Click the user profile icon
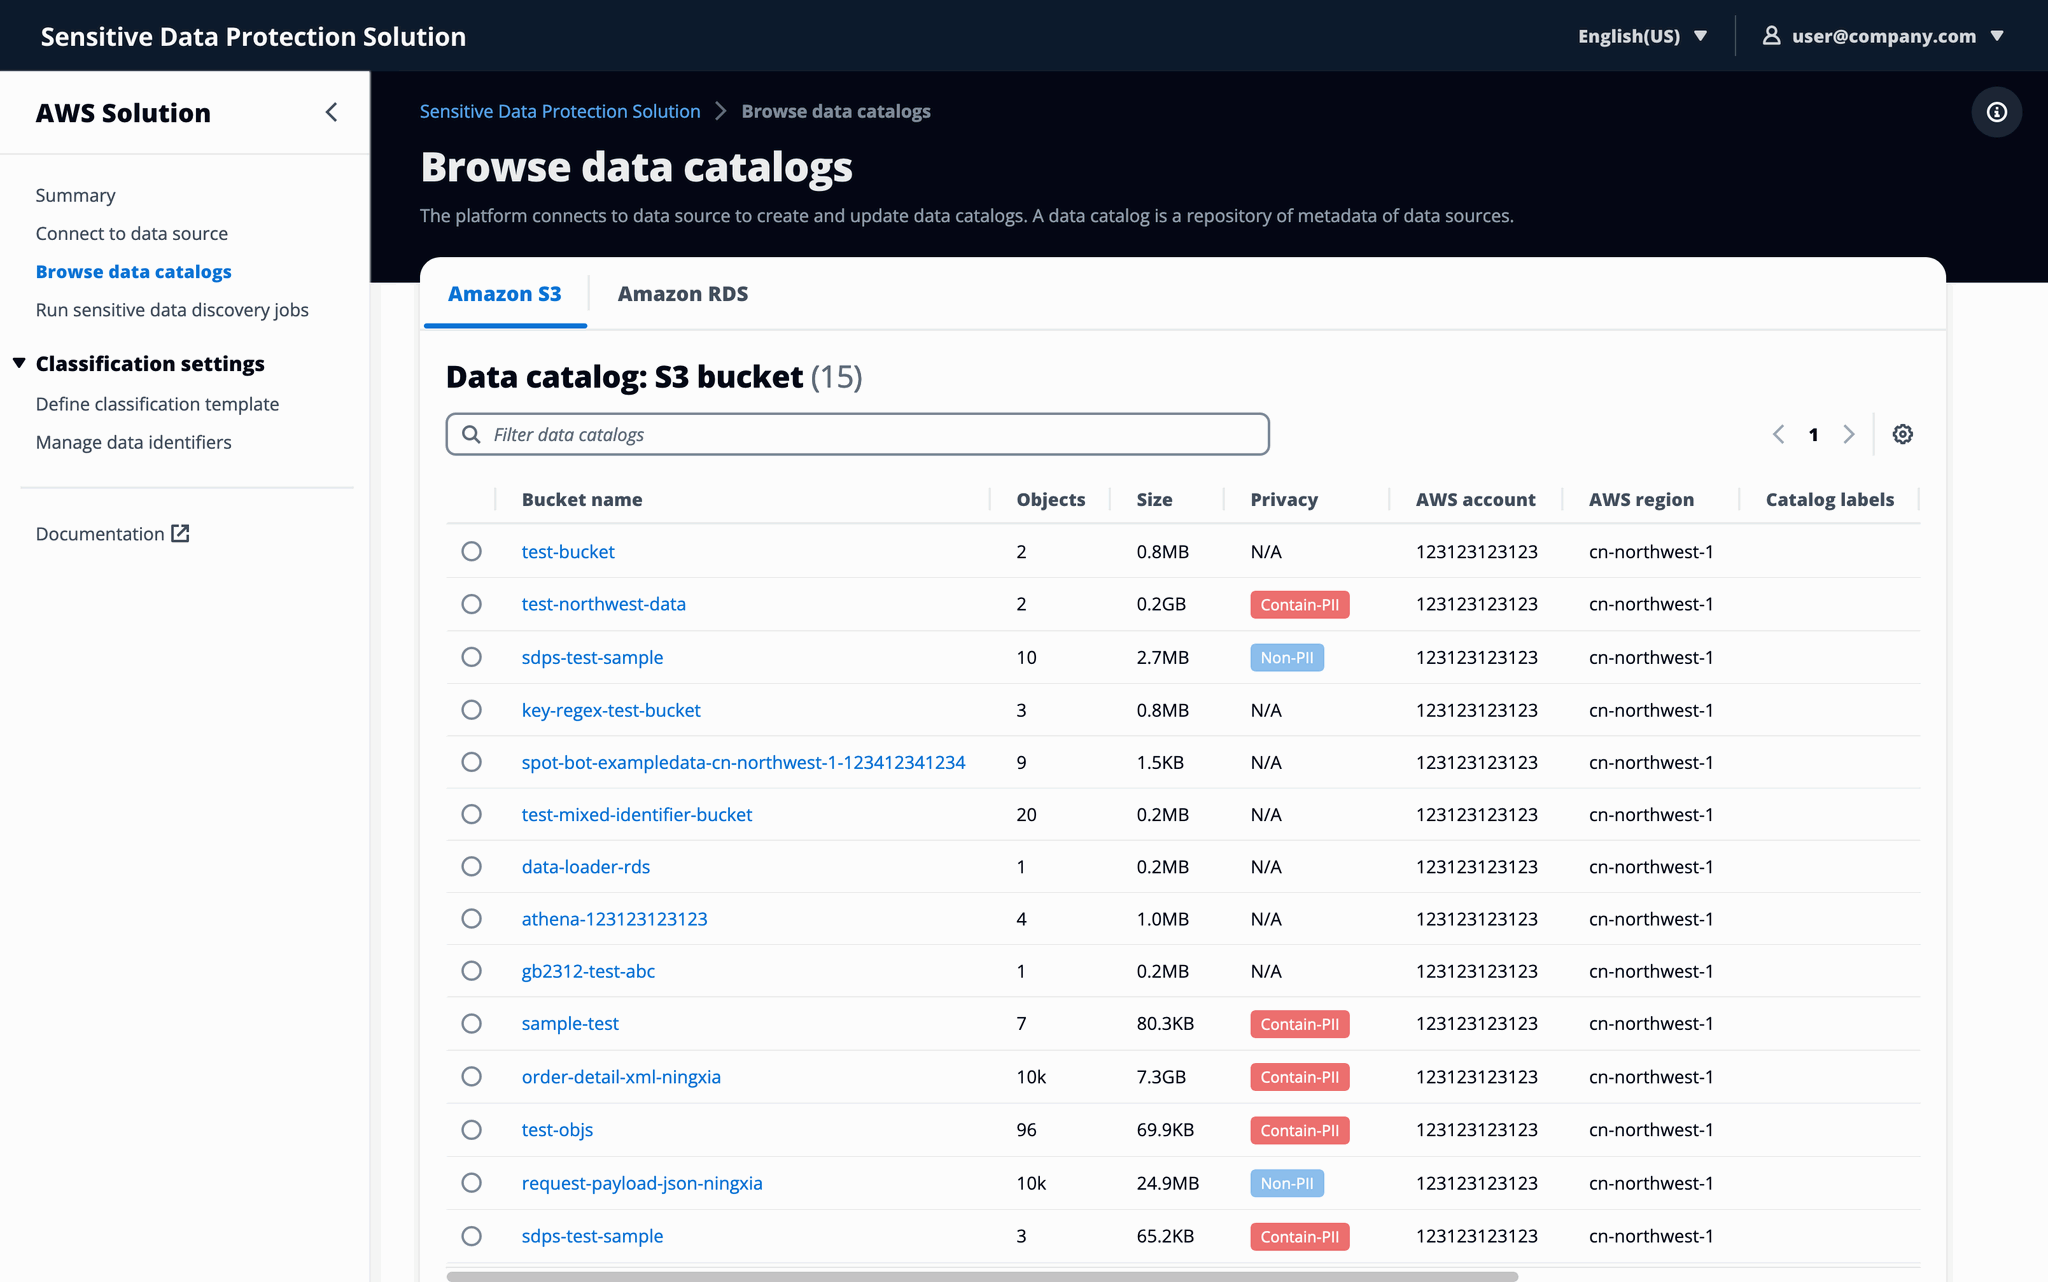Screen dimensions: 2048x1282 click(x=1771, y=36)
